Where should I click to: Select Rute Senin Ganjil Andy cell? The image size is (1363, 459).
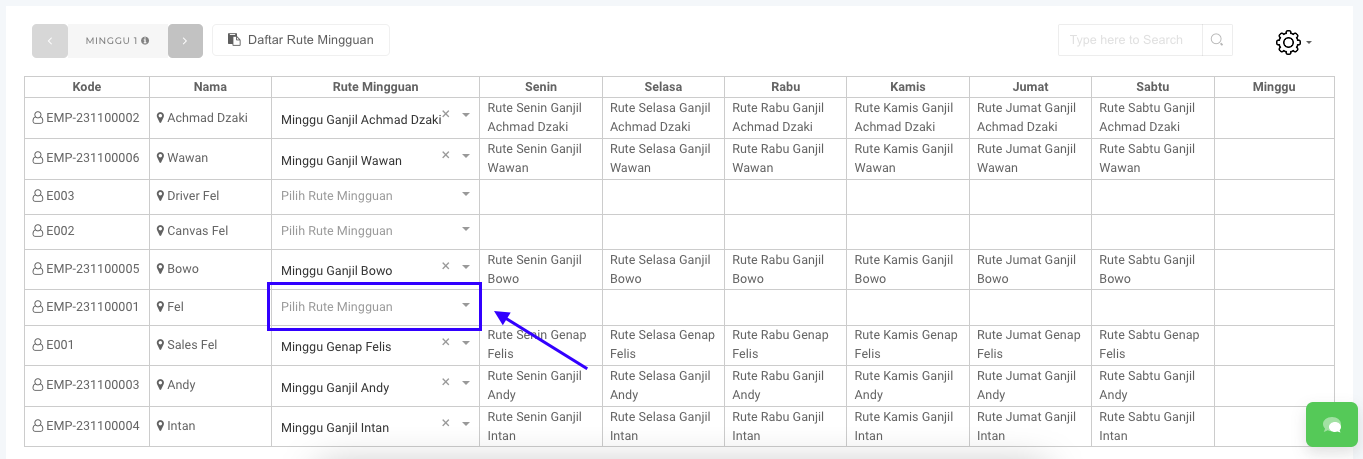coord(540,385)
